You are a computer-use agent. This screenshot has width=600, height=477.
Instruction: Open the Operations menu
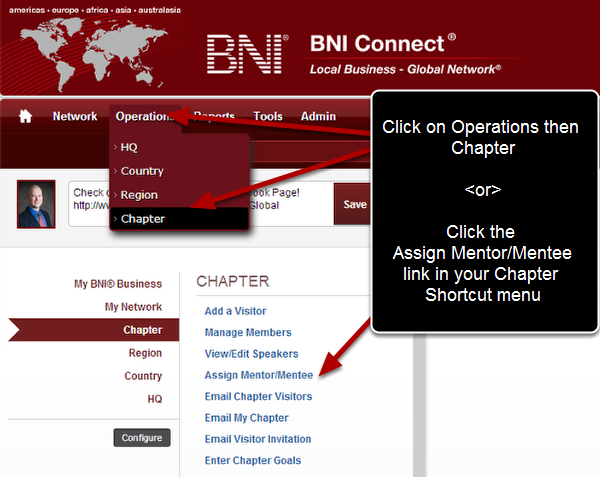(x=145, y=117)
